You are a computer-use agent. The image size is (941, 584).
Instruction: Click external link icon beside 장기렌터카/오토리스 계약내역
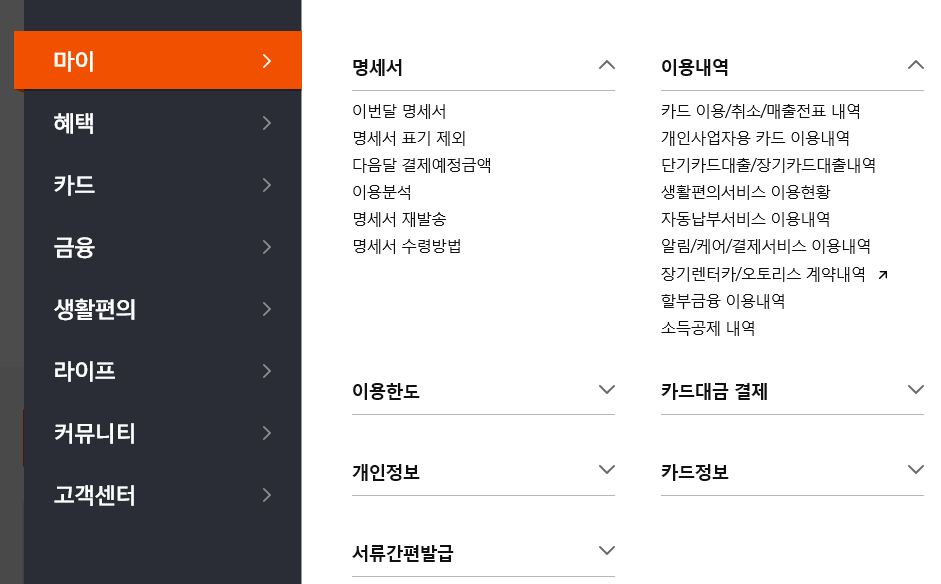pos(883,275)
